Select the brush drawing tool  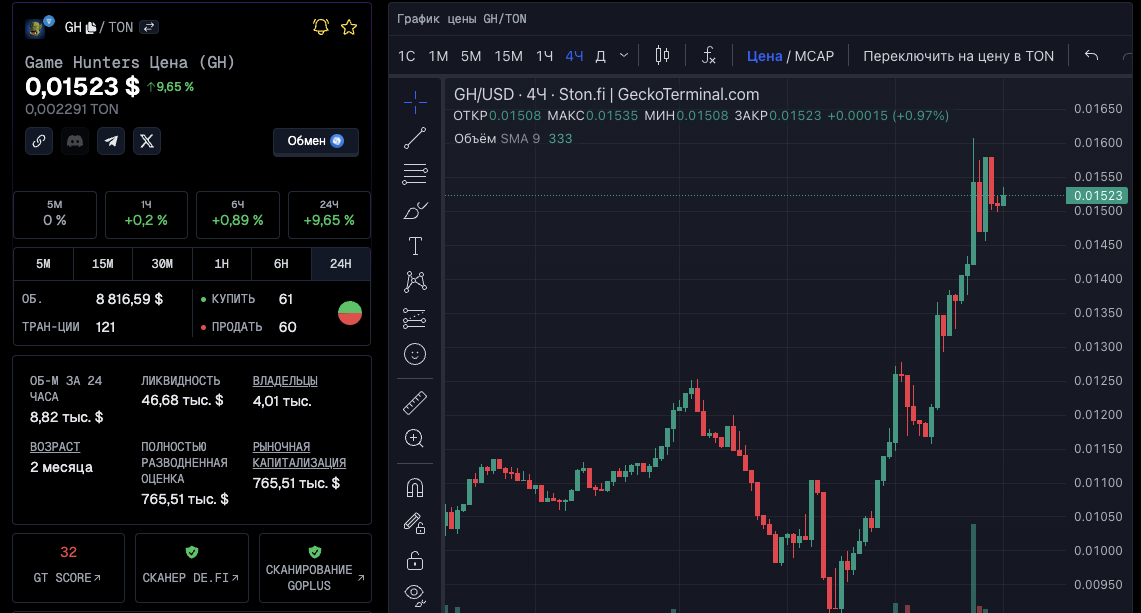click(x=415, y=210)
